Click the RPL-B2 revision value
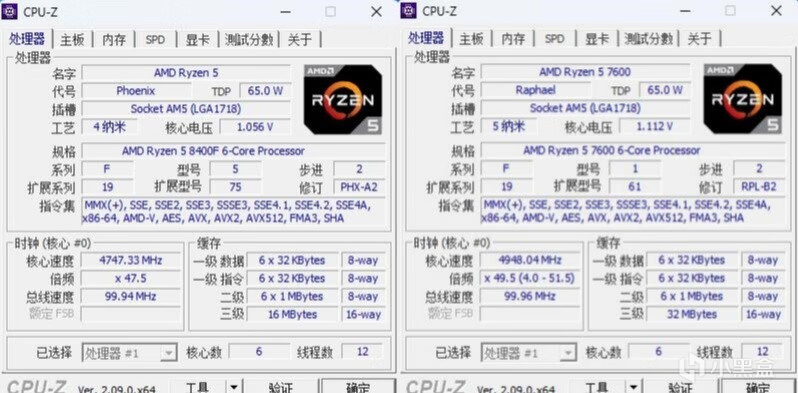Viewport: 798px width, 393px height. pos(759,186)
